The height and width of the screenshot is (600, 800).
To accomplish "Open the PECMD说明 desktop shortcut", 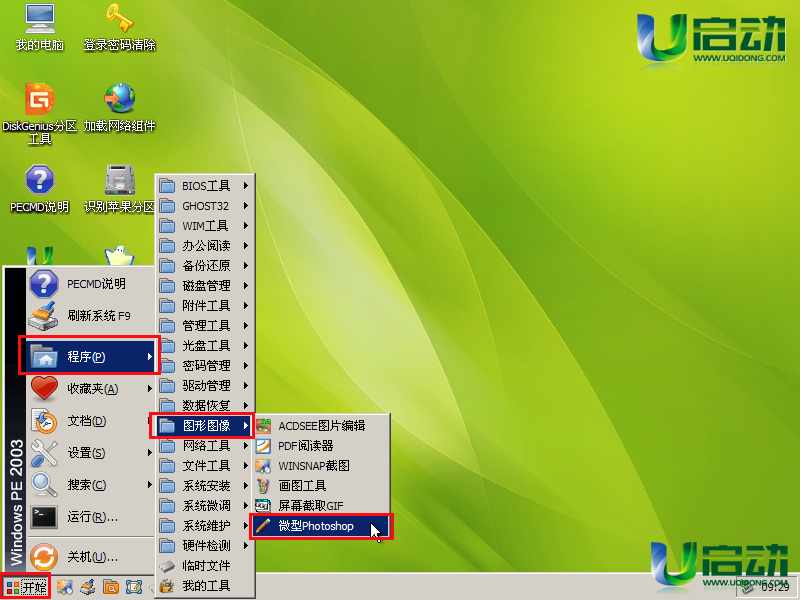I will (x=39, y=189).
